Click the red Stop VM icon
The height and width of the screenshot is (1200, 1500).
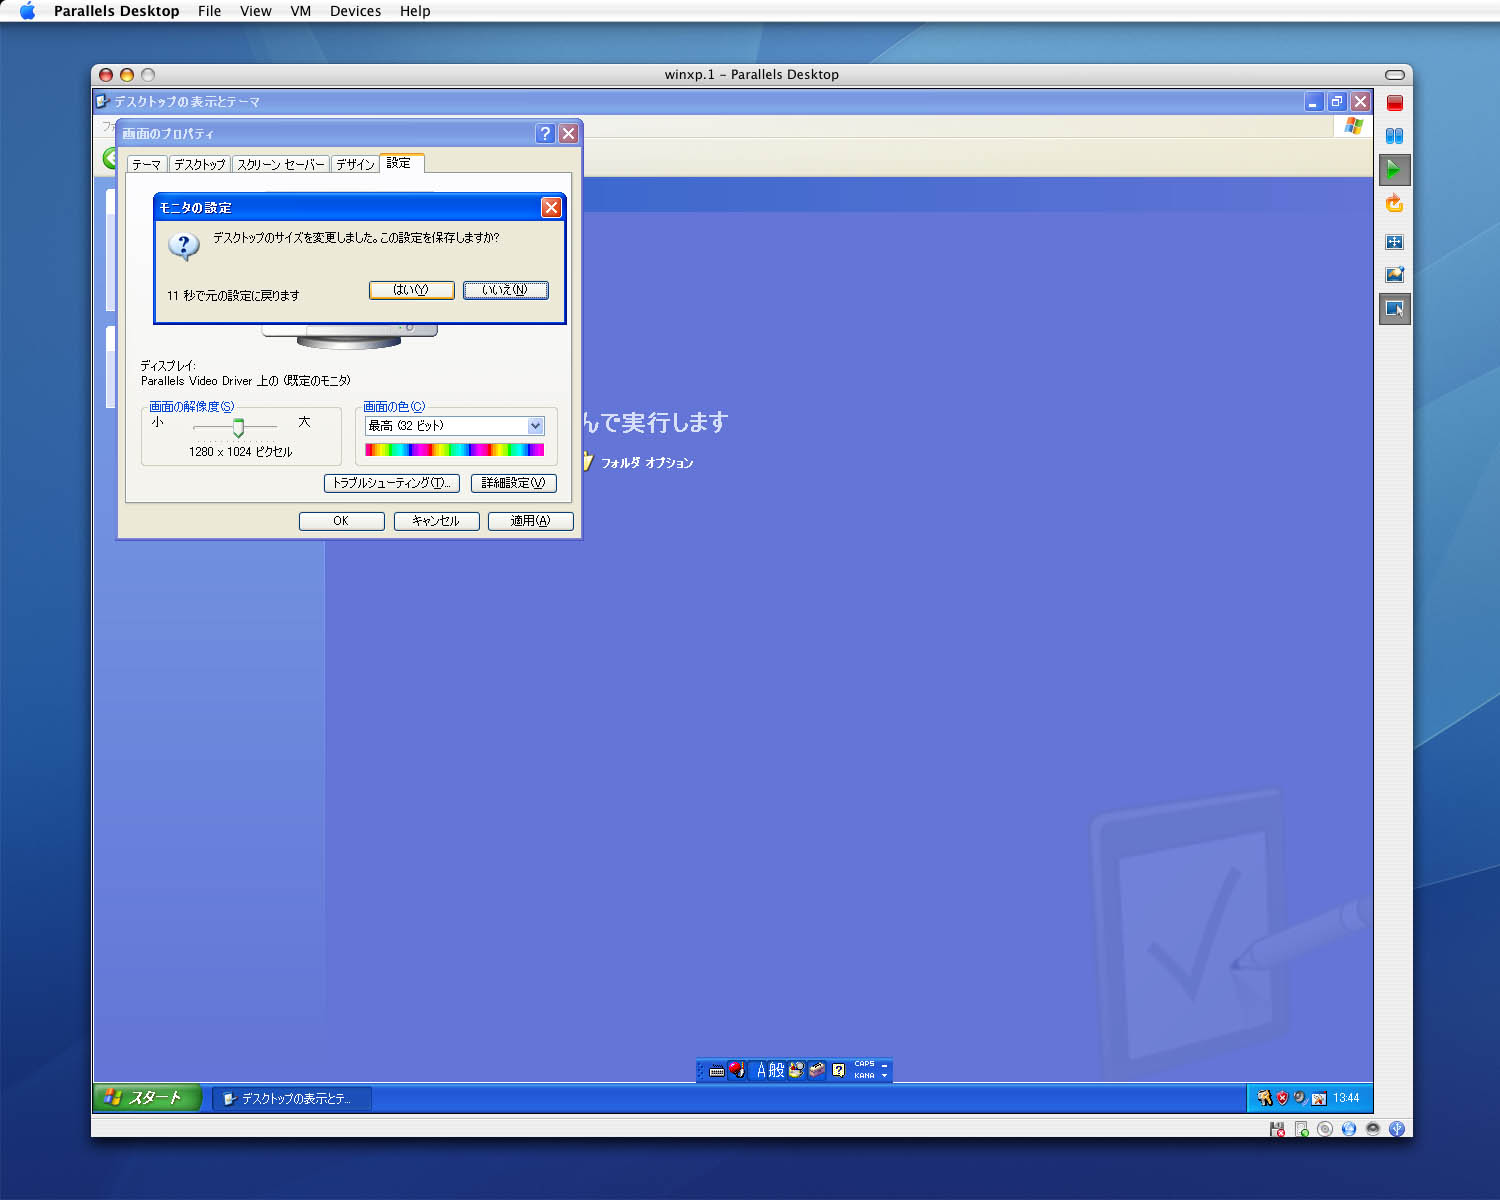click(x=1394, y=103)
